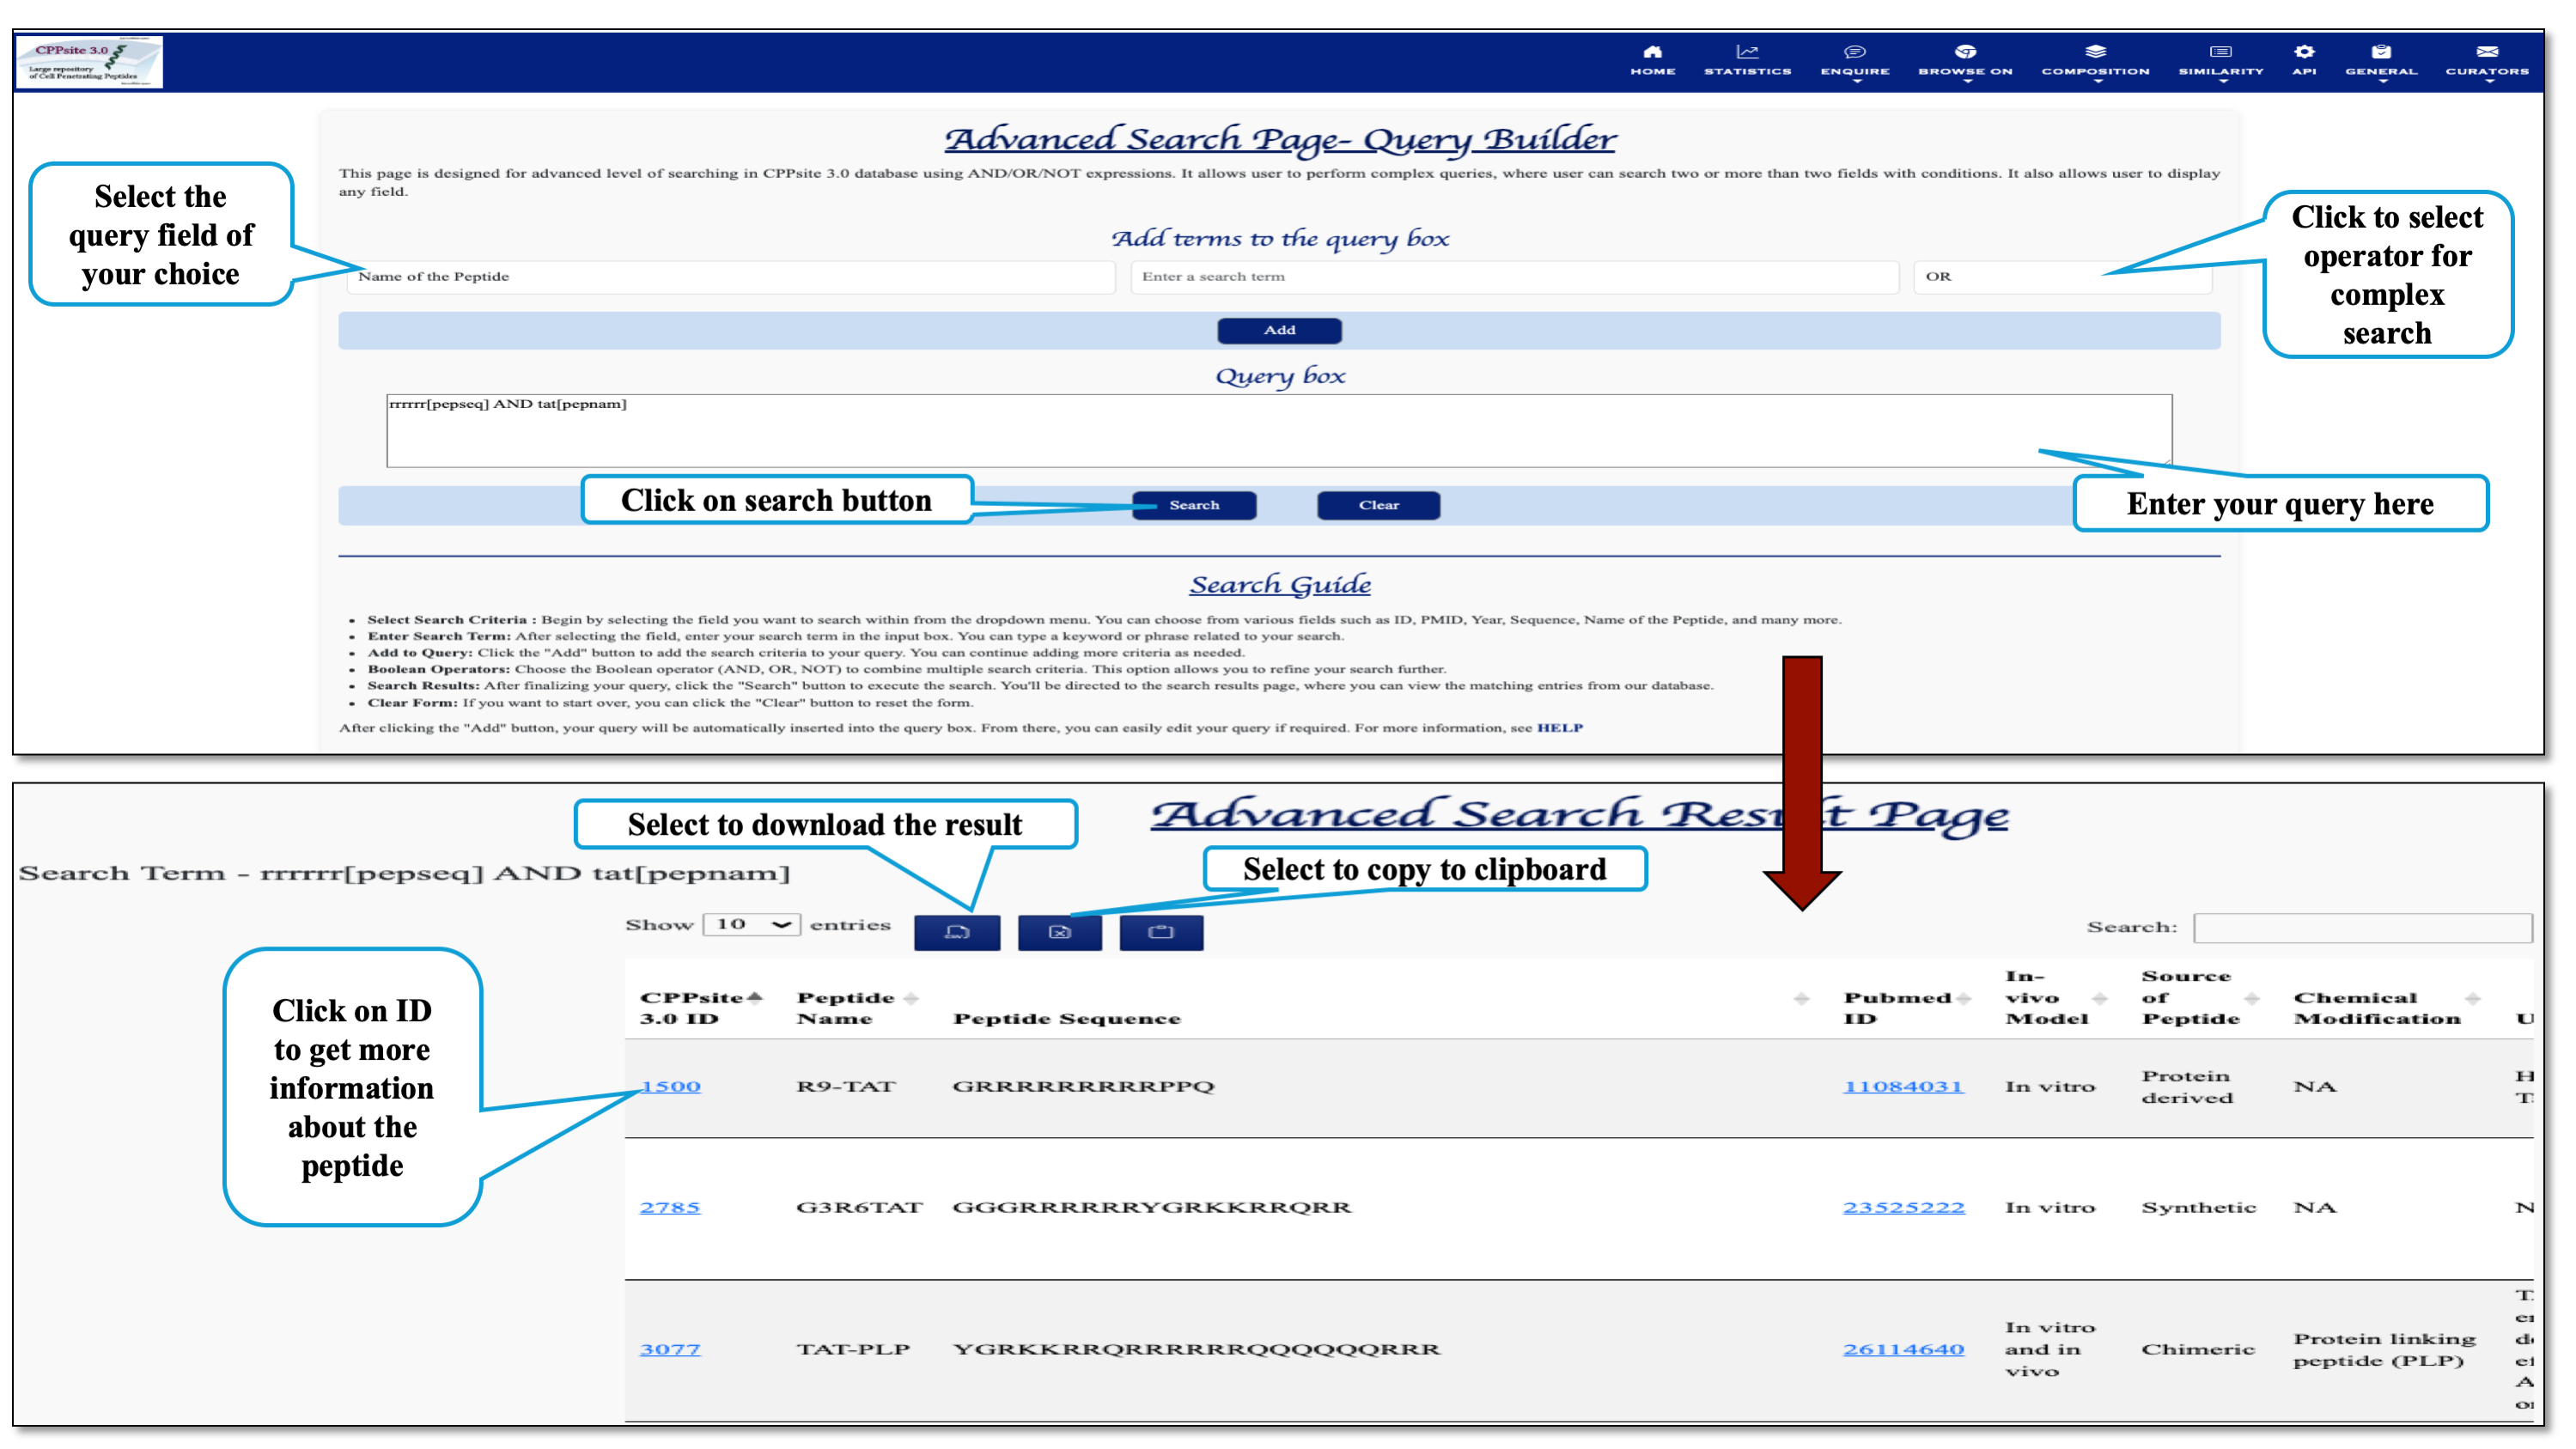This screenshot has width=2576, height=1449.
Task: Click the copy to clipboard icon button
Action: (1160, 932)
